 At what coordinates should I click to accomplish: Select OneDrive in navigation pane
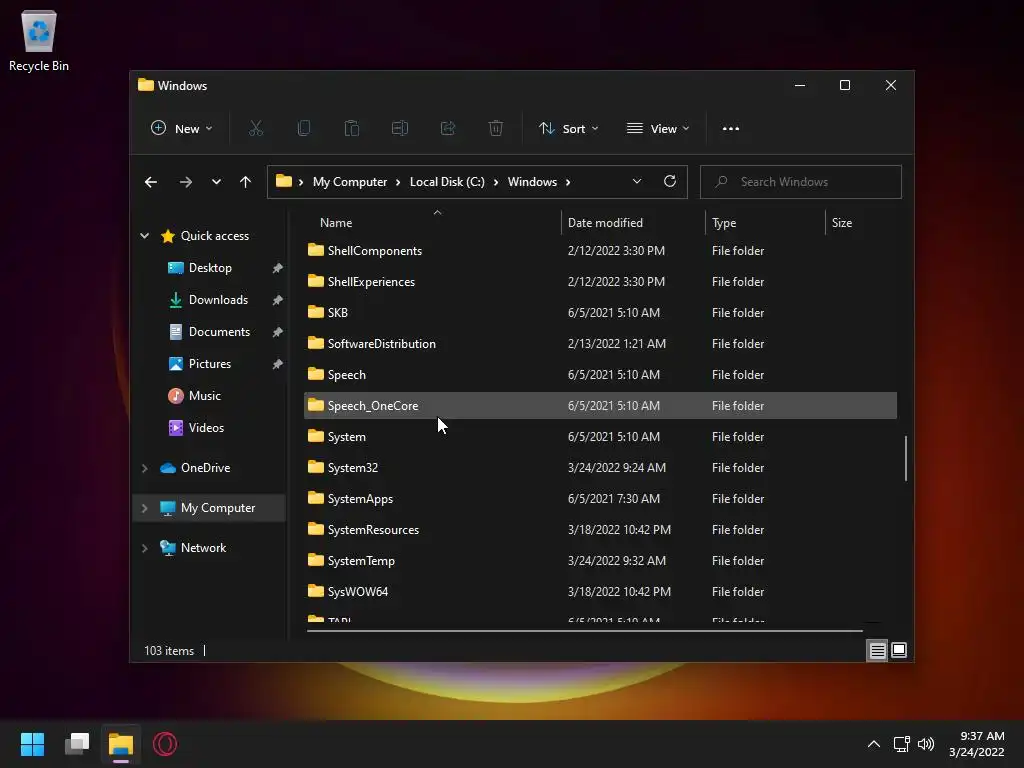click(x=205, y=468)
